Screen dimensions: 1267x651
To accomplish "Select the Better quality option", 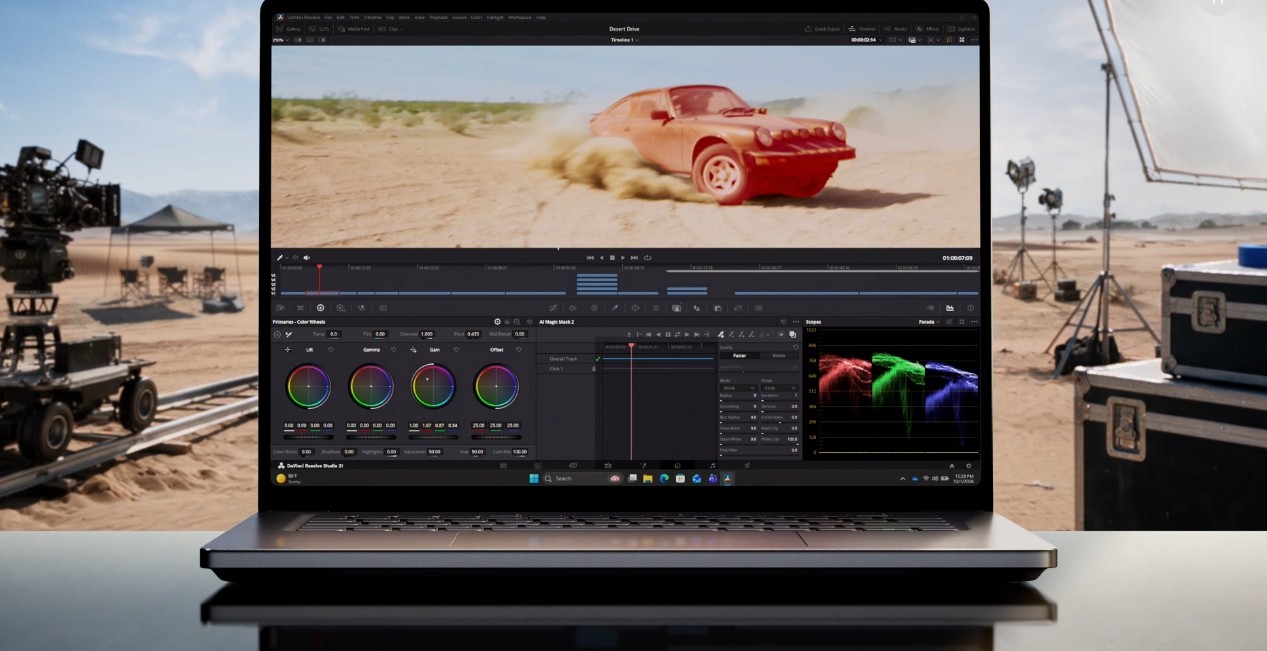I will 779,355.
